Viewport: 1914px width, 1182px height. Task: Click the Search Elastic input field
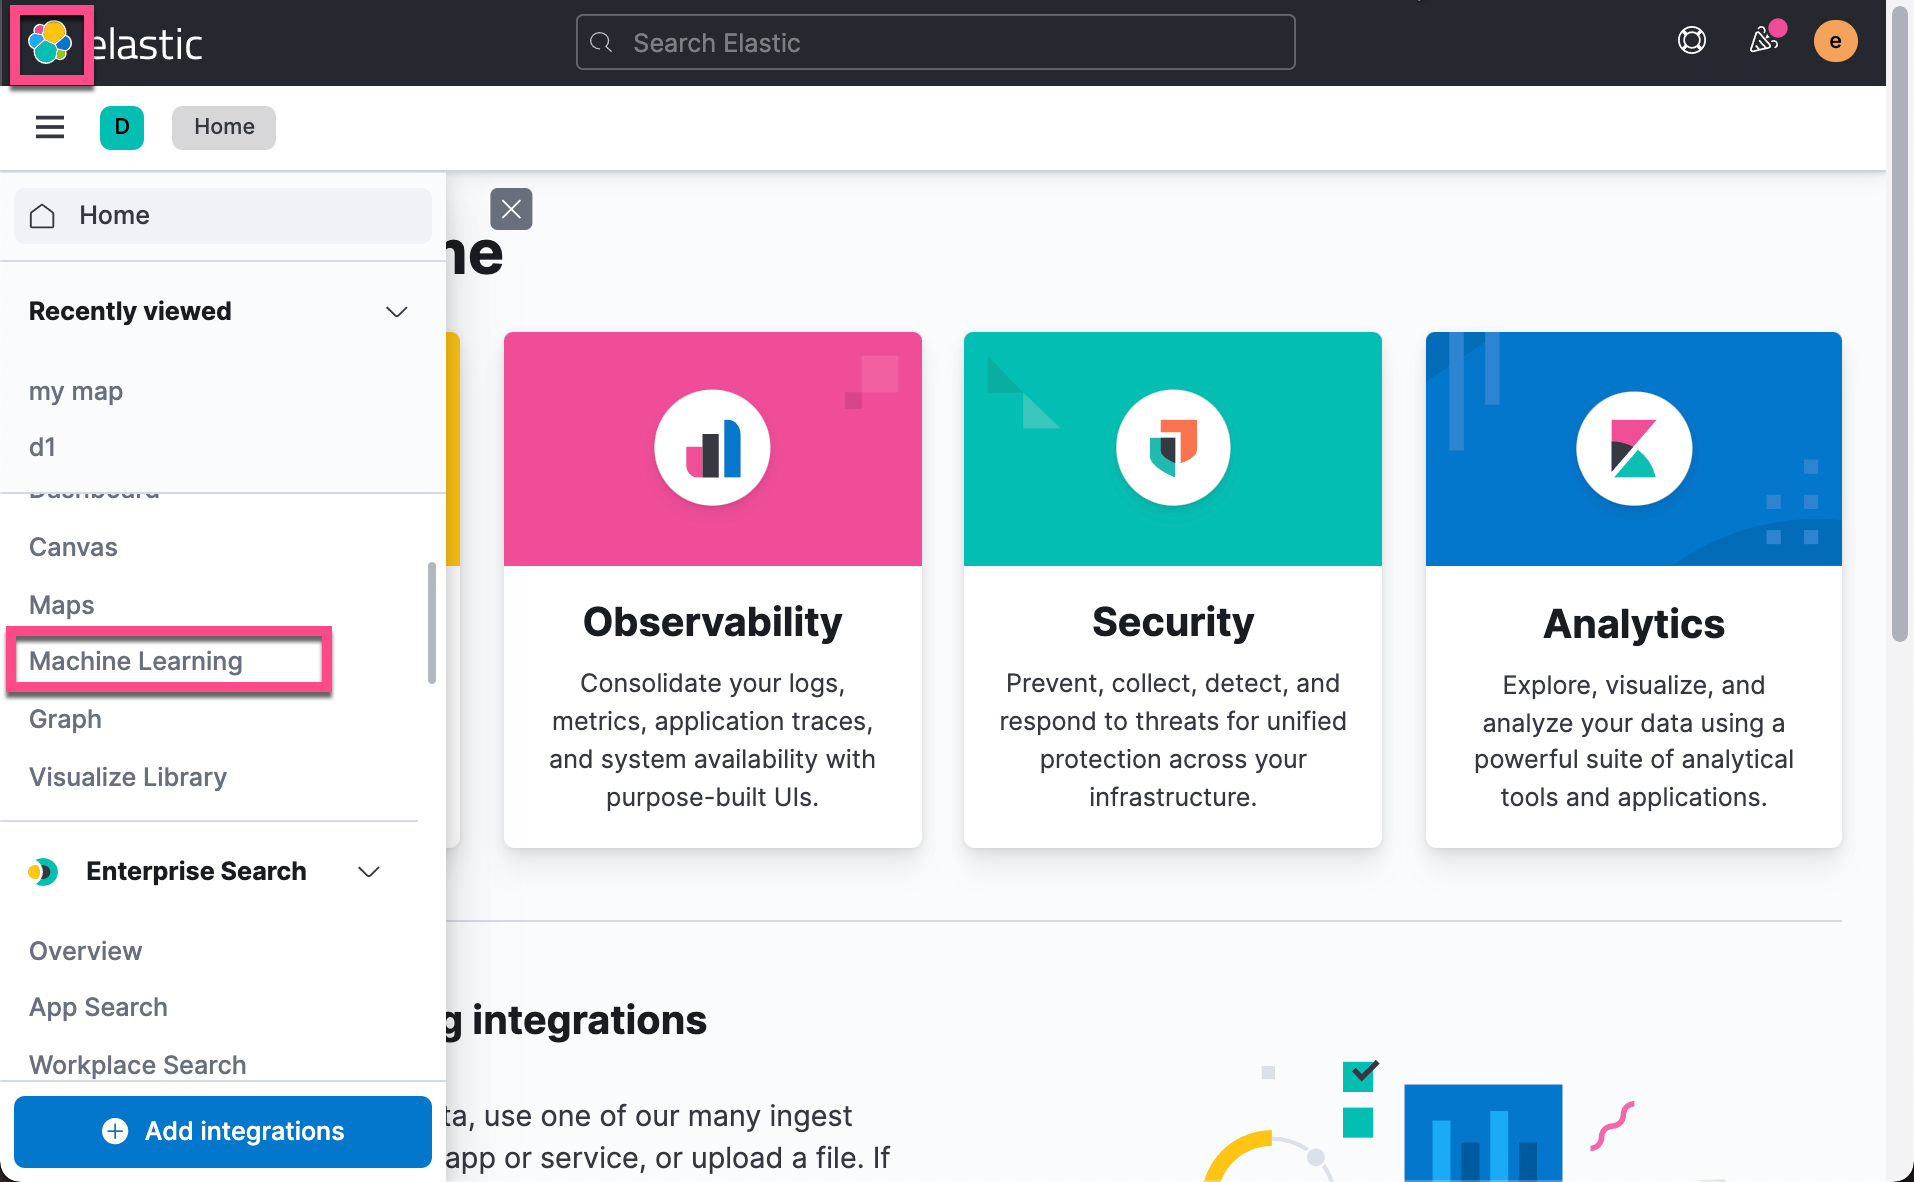[x=934, y=42]
